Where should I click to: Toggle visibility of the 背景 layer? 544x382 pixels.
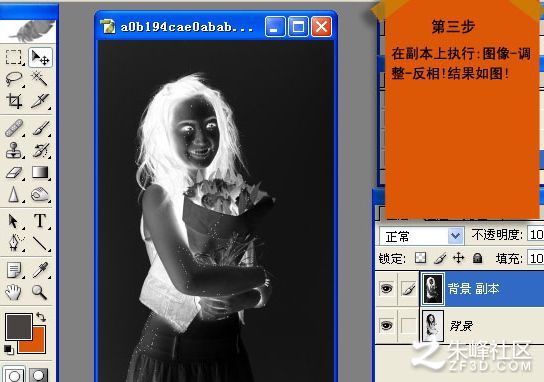386,325
